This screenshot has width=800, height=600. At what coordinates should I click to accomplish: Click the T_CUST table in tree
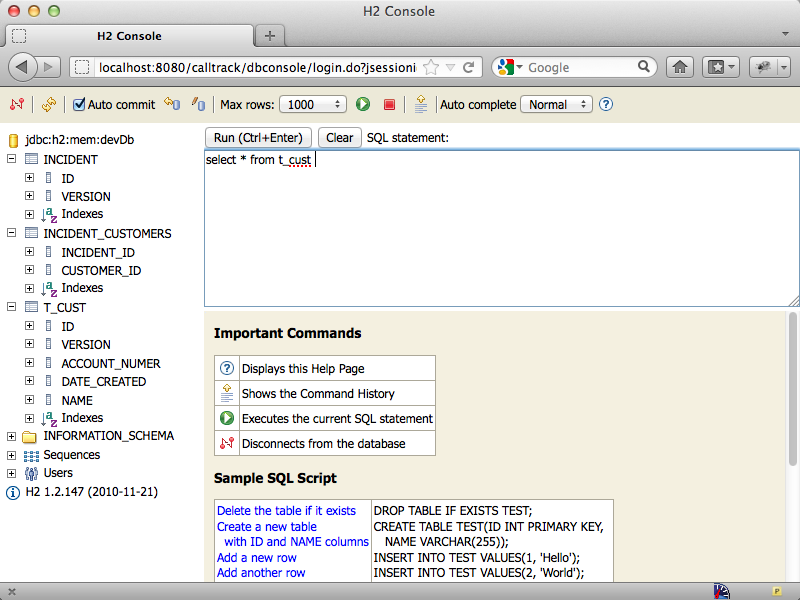pyautogui.click(x=64, y=308)
